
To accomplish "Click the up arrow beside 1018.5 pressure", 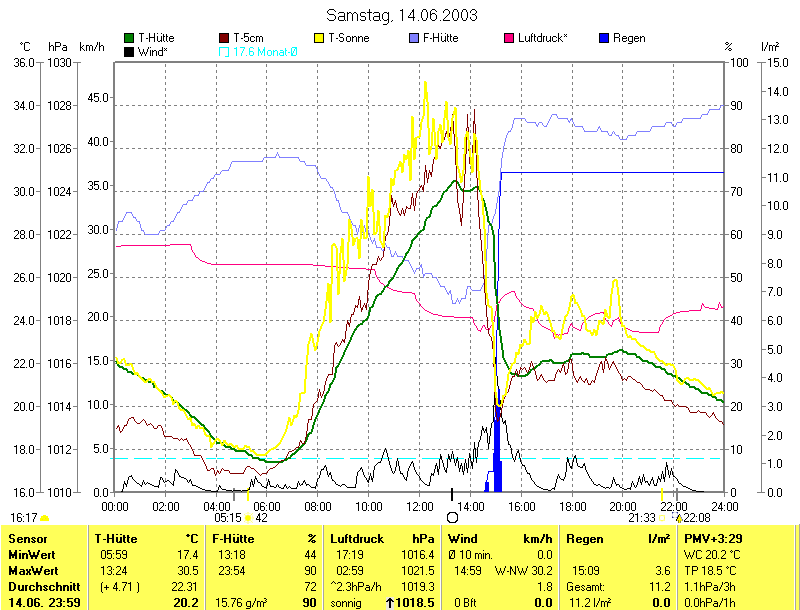I will coord(390,603).
